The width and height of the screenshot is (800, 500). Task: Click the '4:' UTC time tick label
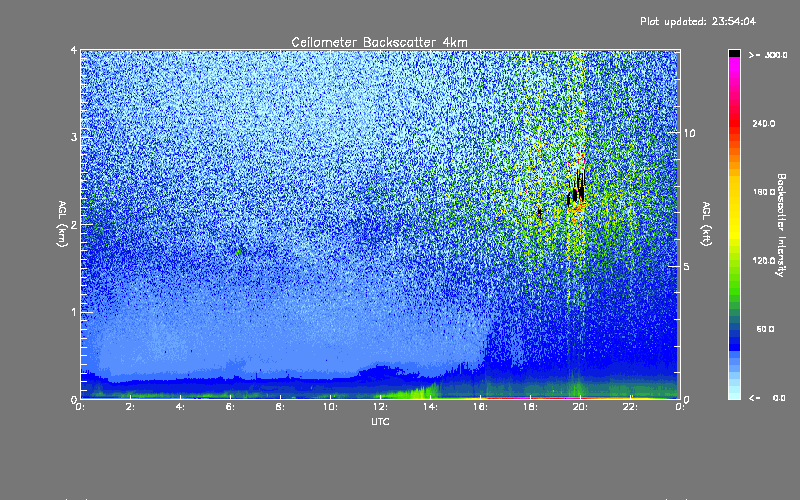[180, 407]
